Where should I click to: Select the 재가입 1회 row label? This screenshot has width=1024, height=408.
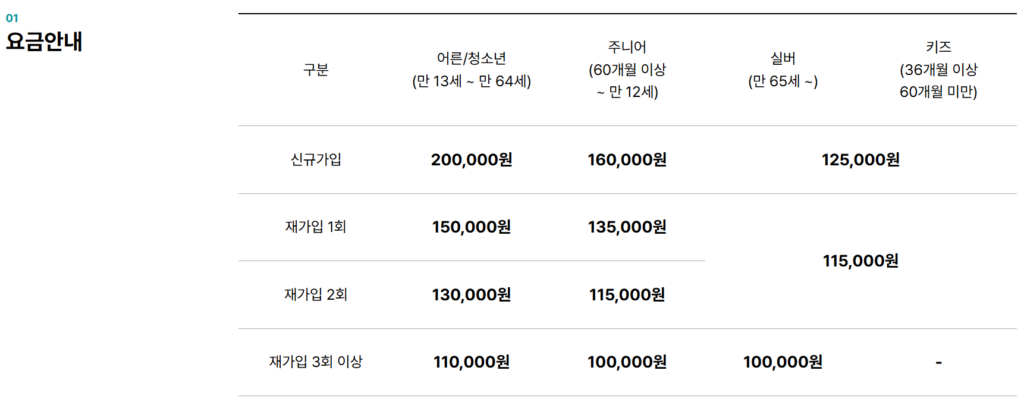click(316, 227)
